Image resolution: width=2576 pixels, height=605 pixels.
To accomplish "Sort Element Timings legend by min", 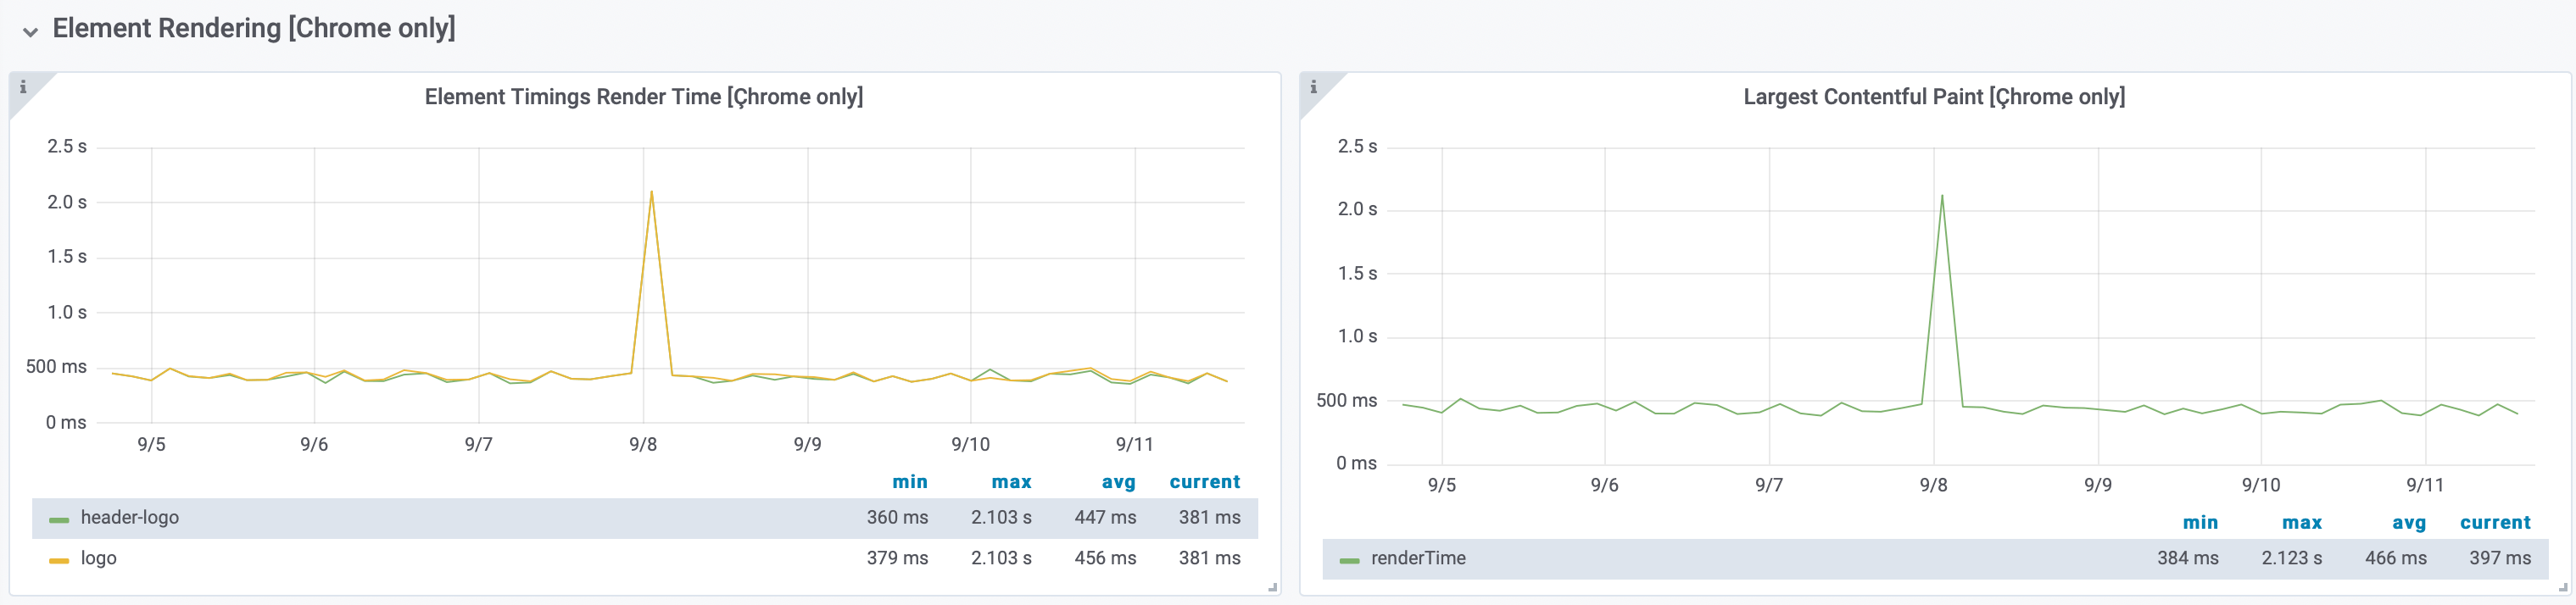I will coord(909,482).
